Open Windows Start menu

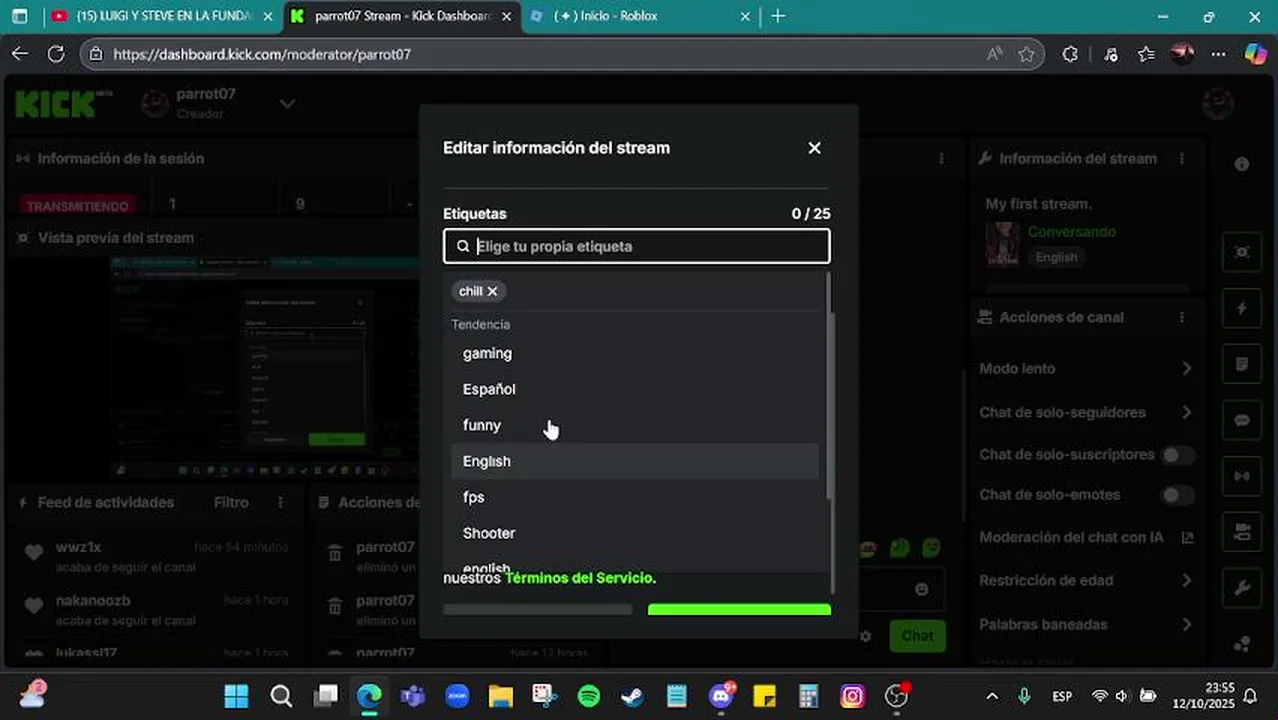tap(237, 696)
